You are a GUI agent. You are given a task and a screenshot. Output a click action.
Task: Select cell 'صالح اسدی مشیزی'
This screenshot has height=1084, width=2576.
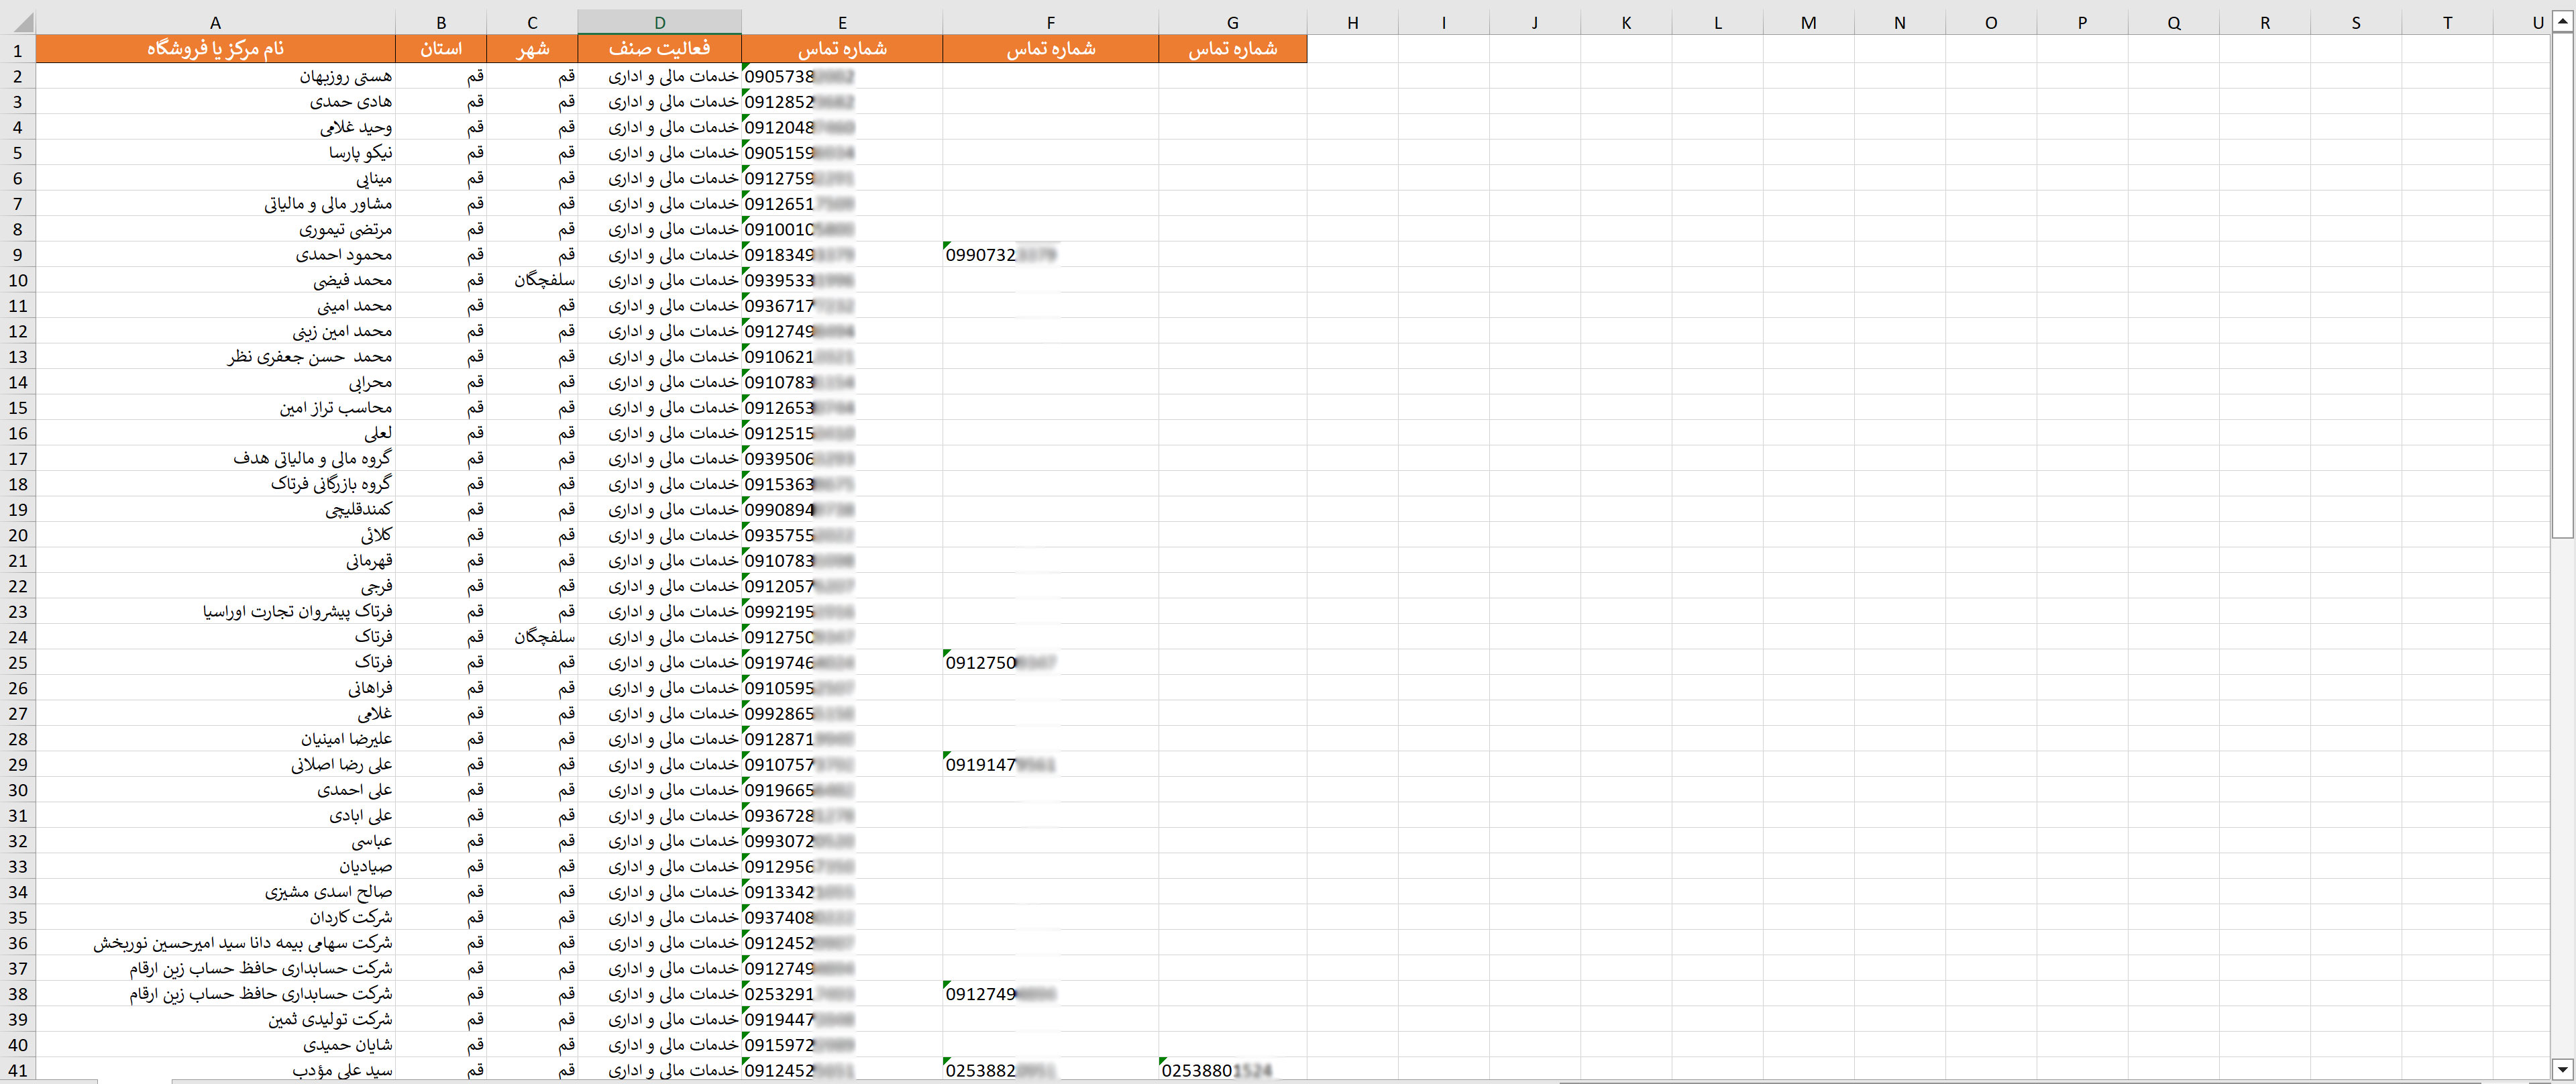(x=215, y=892)
